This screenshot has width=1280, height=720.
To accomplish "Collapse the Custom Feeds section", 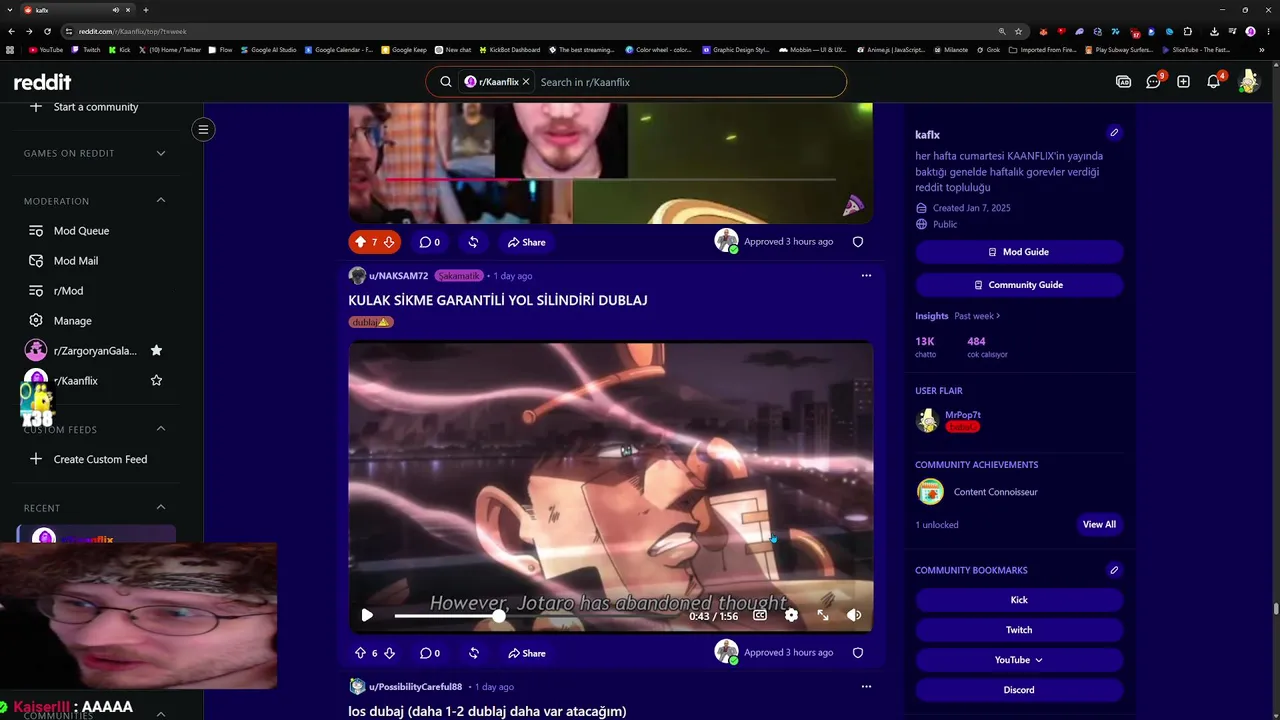I will pos(161,429).
